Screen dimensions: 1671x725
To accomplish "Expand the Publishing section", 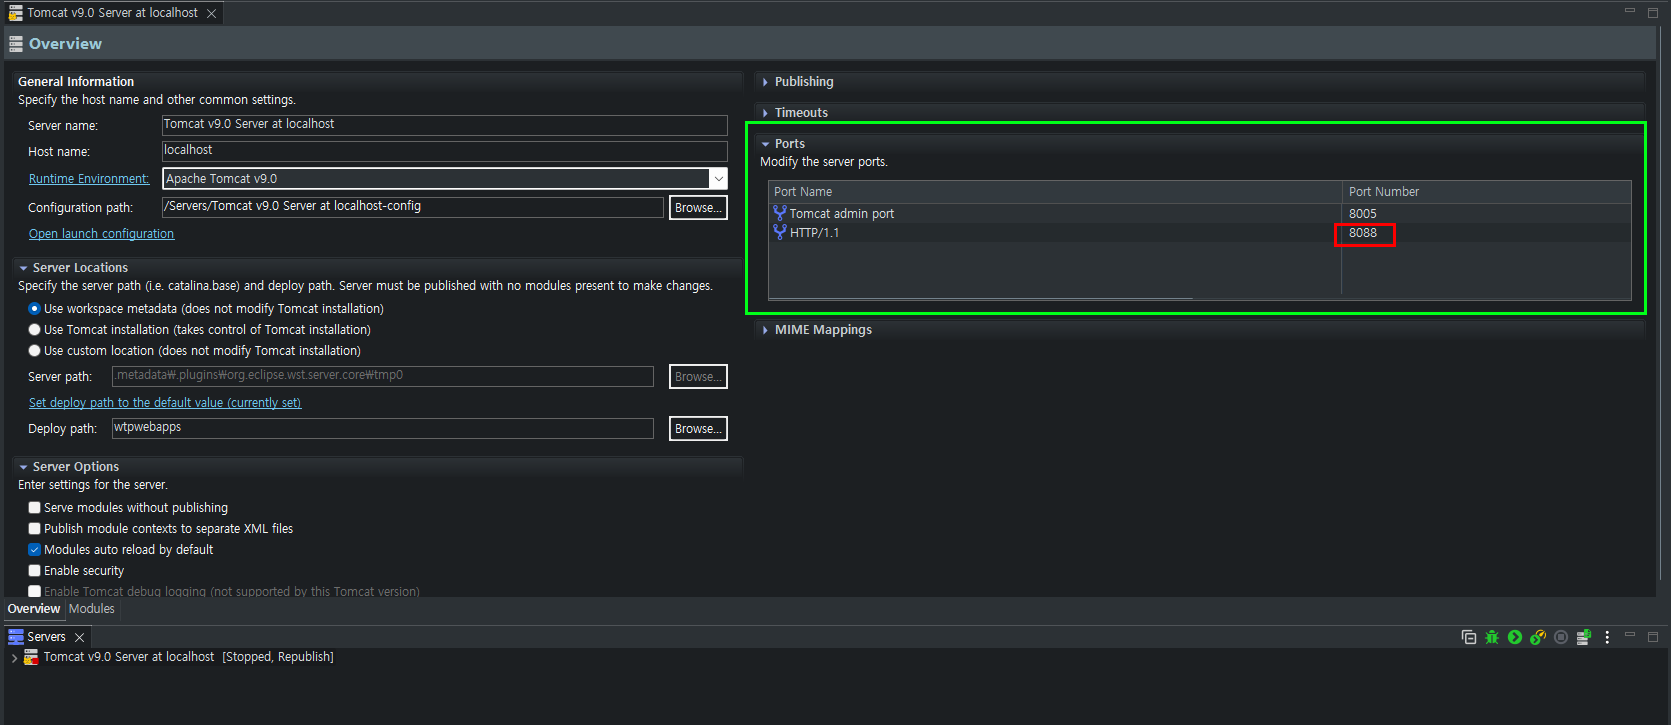I will (765, 82).
